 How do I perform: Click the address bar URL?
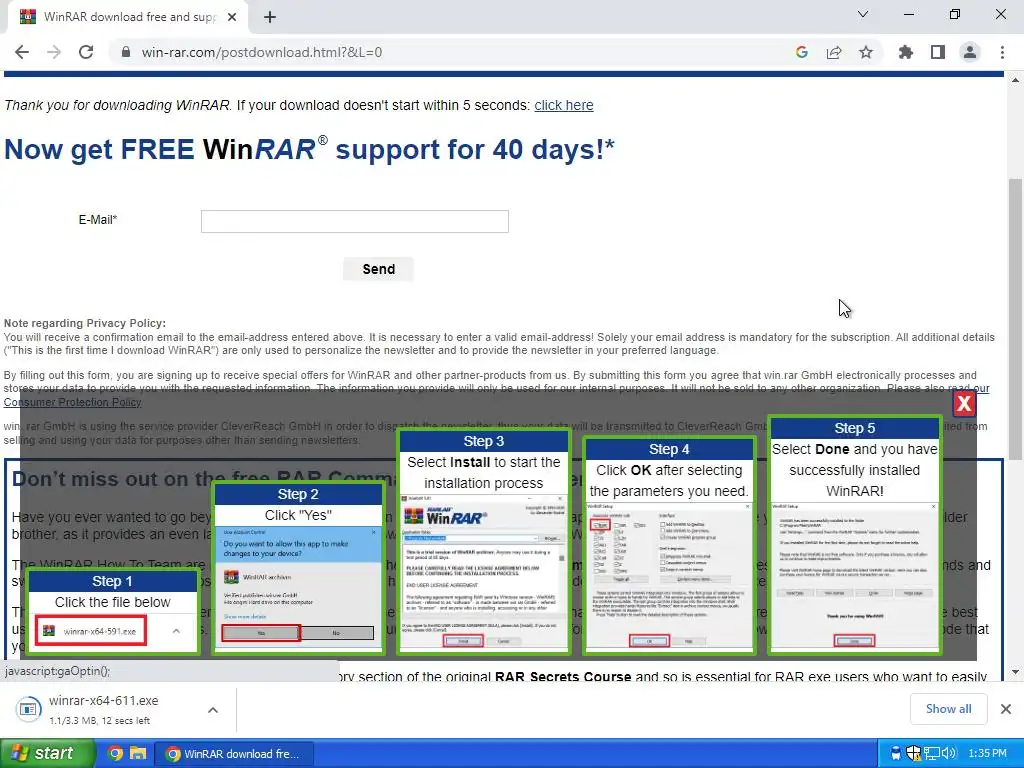pyautogui.click(x=261, y=52)
